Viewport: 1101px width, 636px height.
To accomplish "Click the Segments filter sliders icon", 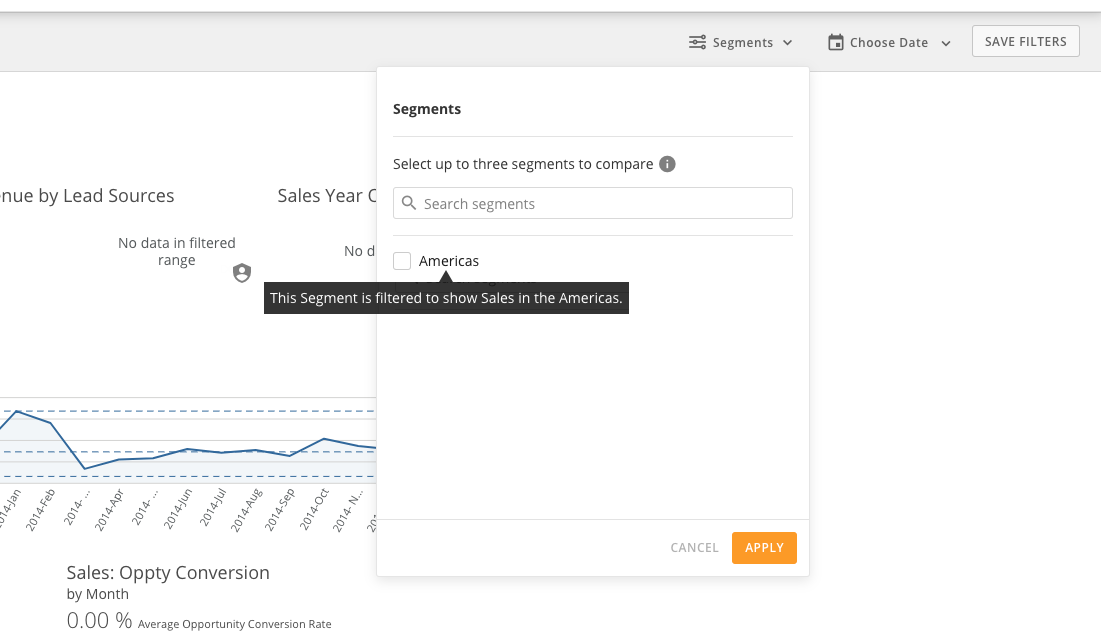I will [697, 42].
